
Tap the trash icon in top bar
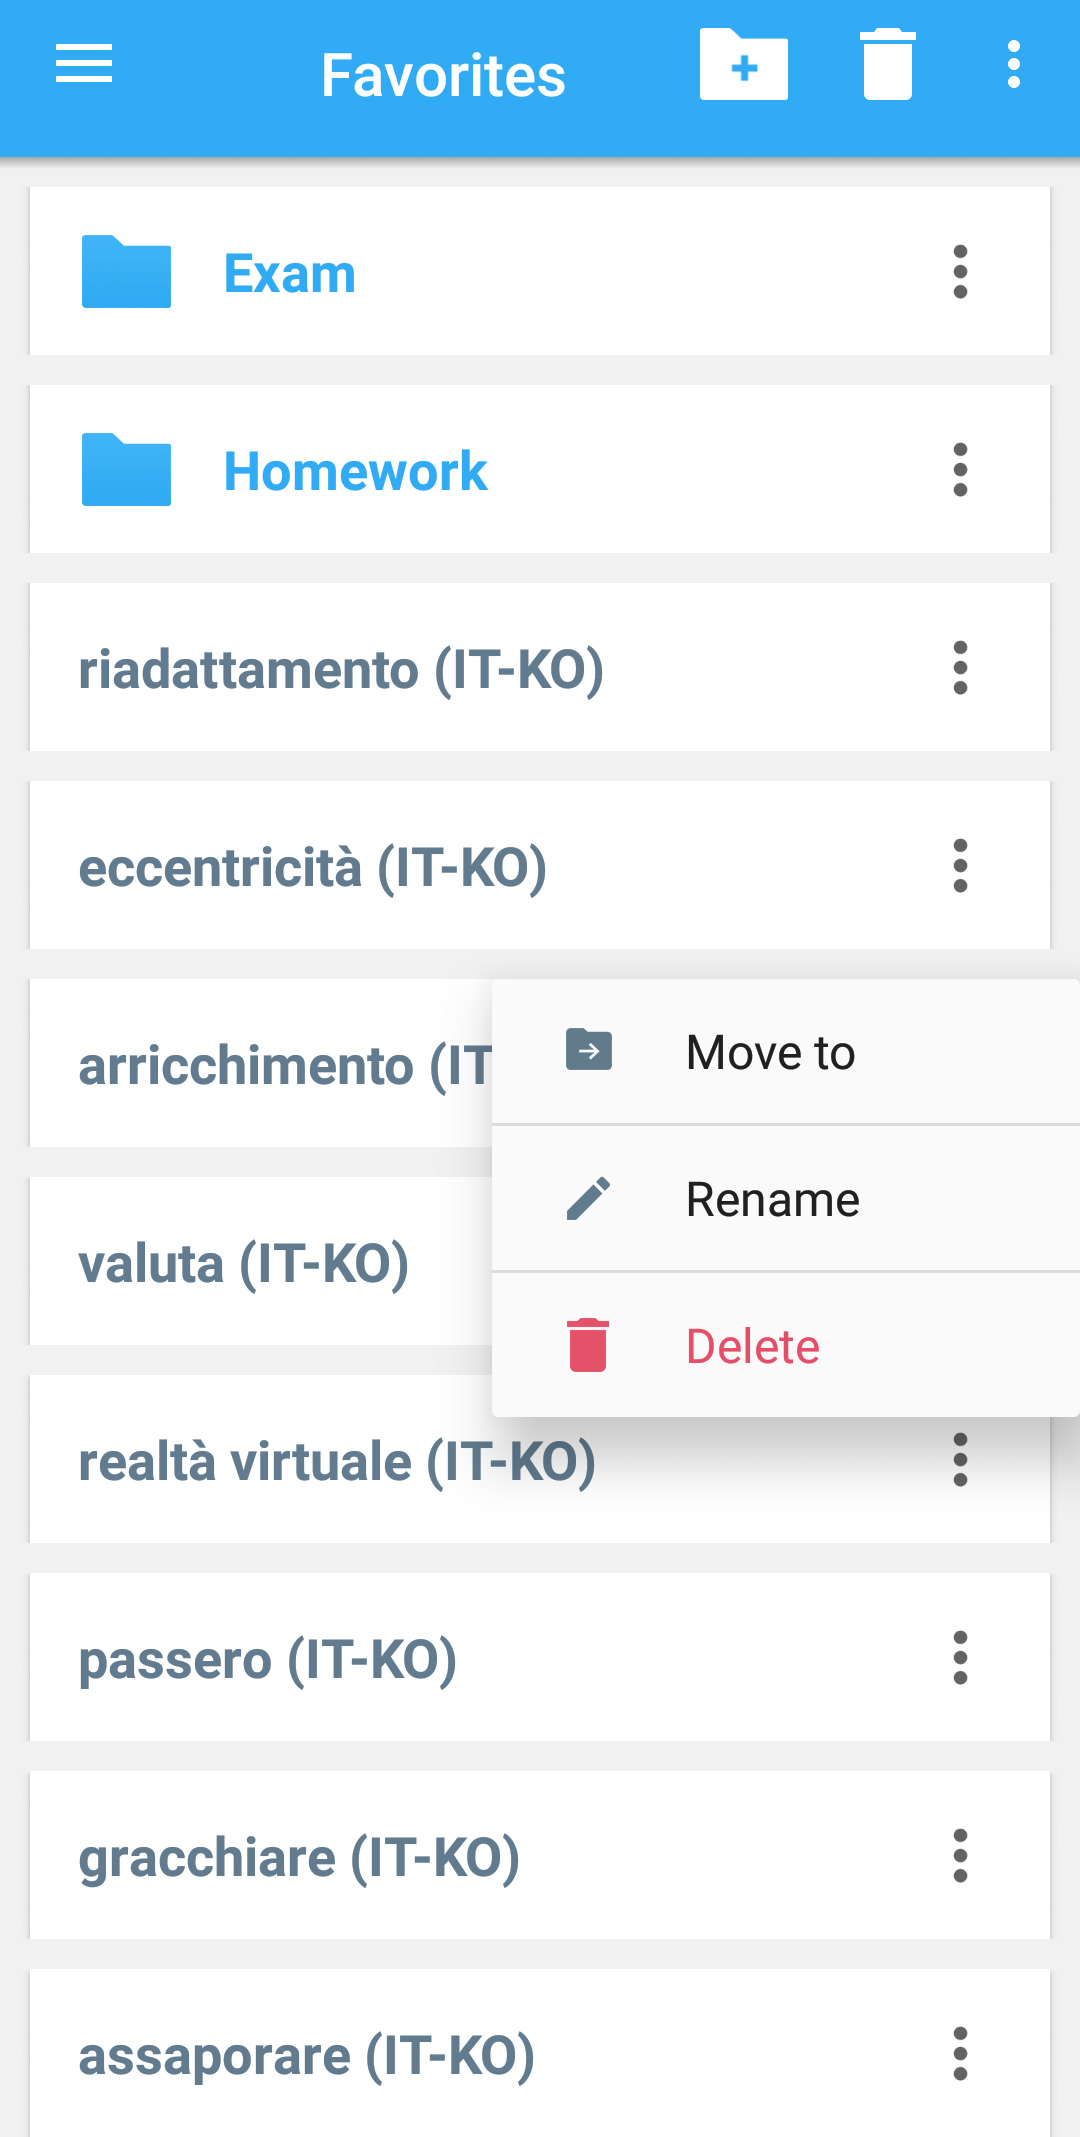point(887,66)
